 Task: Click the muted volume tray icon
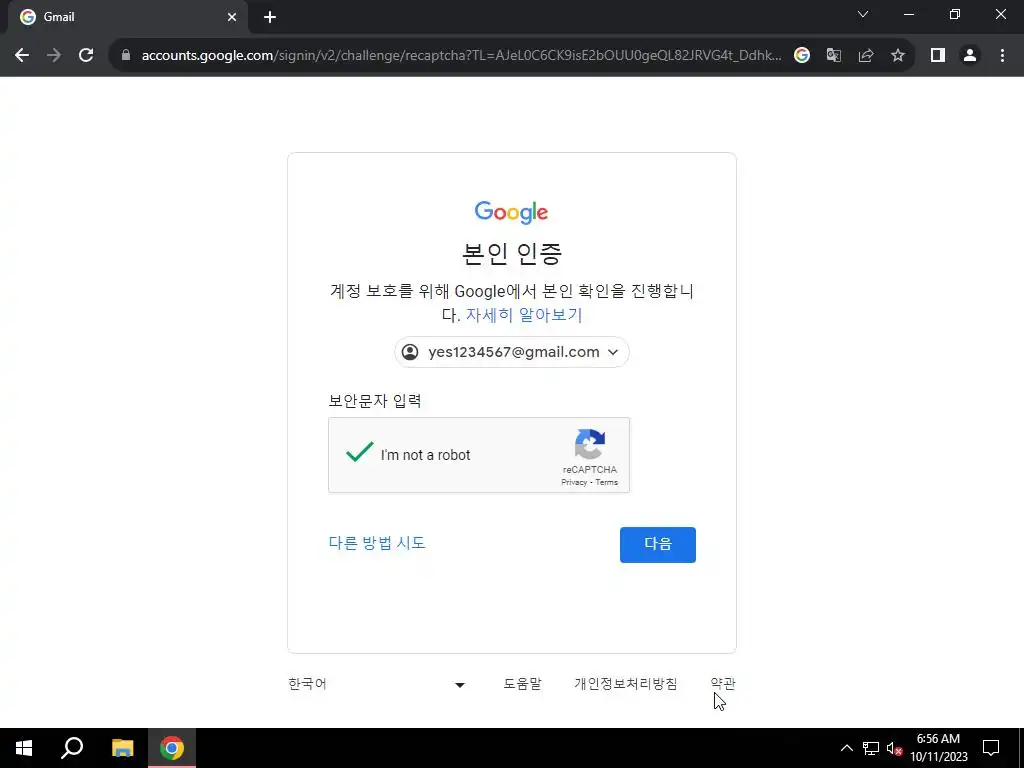tap(894, 748)
